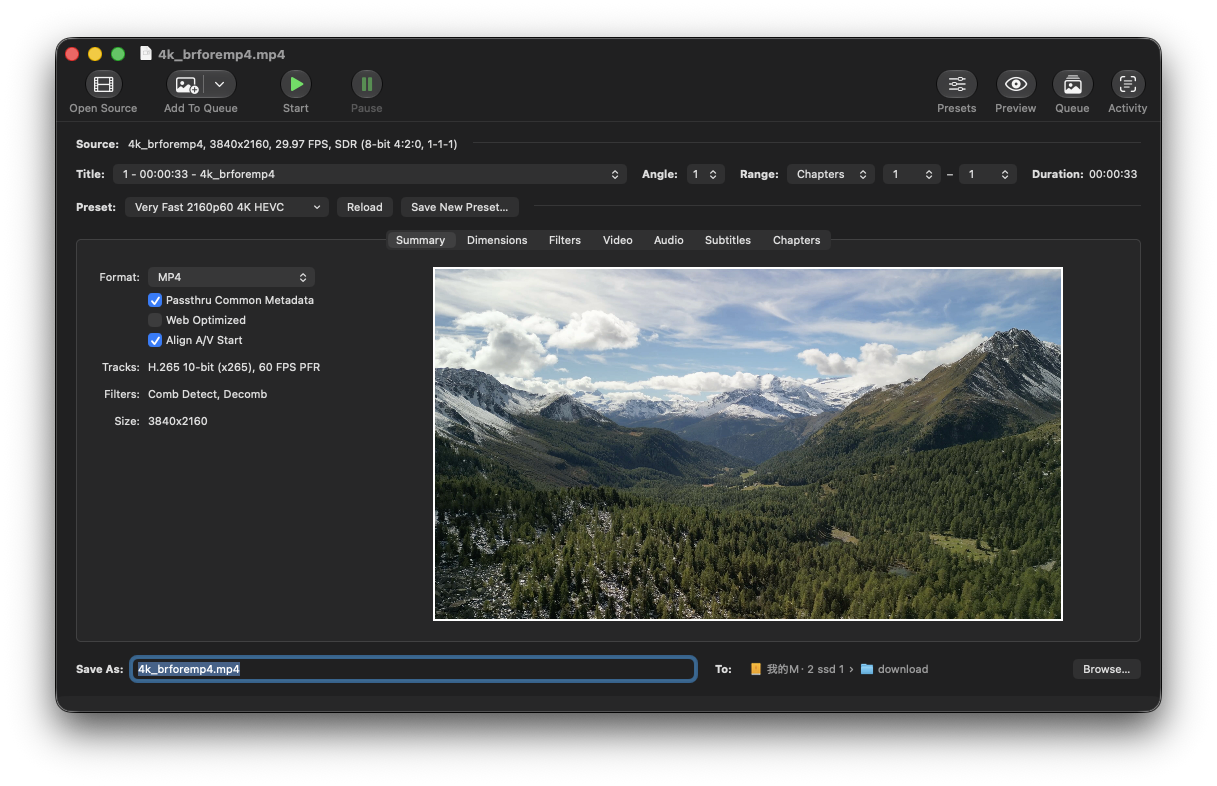Click the Size 3840x2160 value

pos(178,421)
